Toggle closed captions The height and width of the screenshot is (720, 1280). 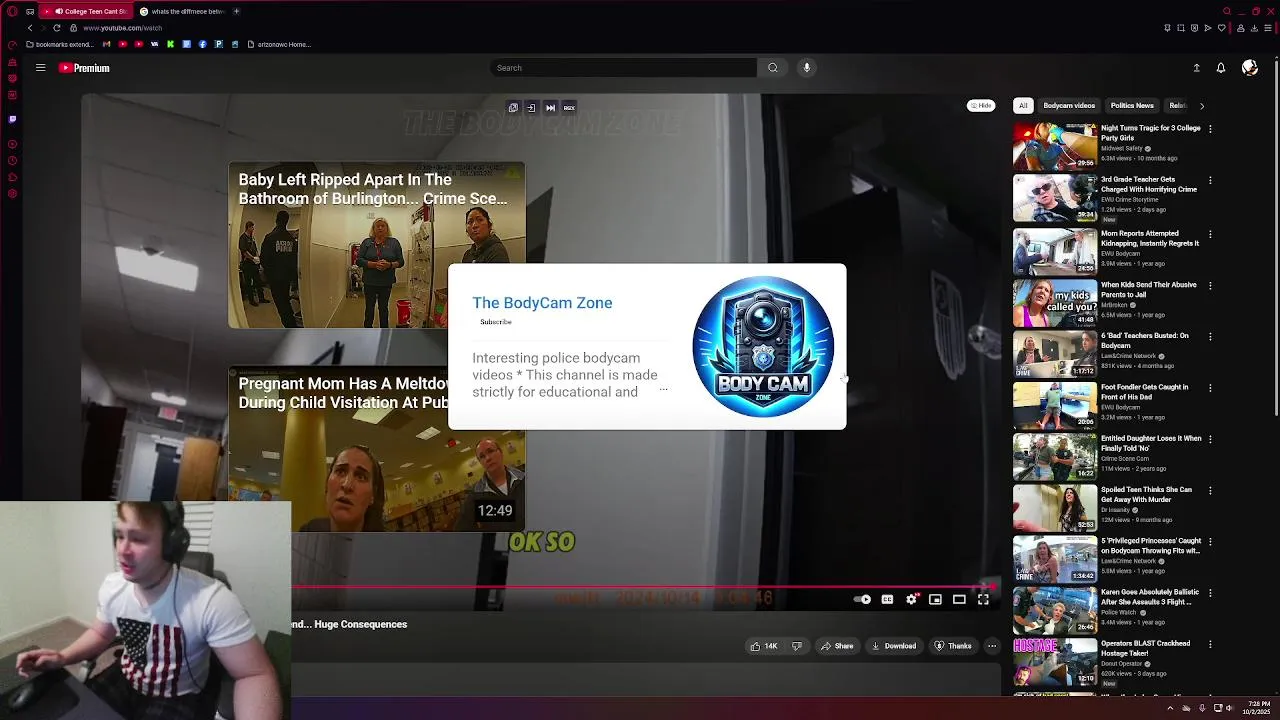point(887,600)
